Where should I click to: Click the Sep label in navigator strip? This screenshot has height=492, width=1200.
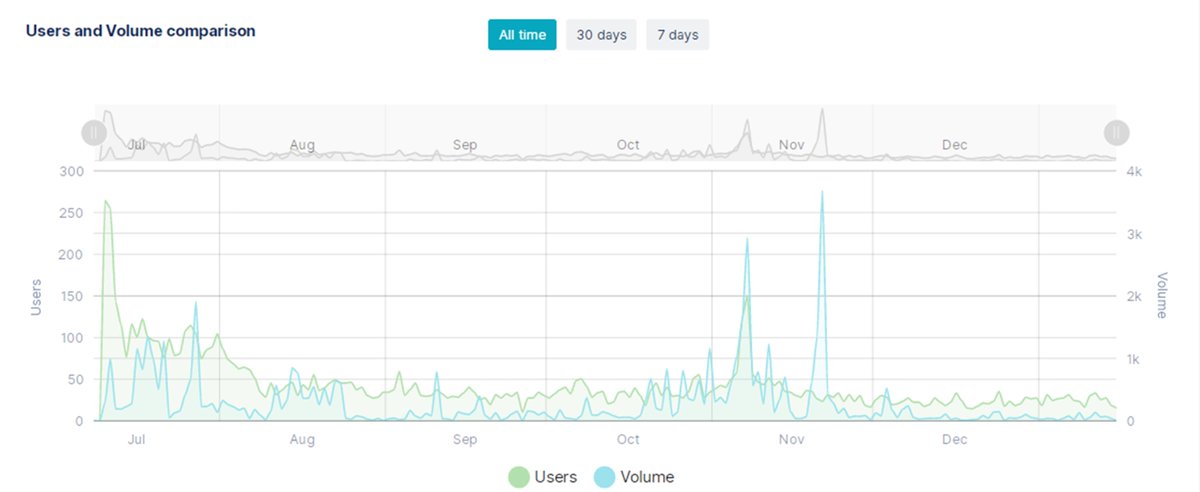[x=465, y=145]
